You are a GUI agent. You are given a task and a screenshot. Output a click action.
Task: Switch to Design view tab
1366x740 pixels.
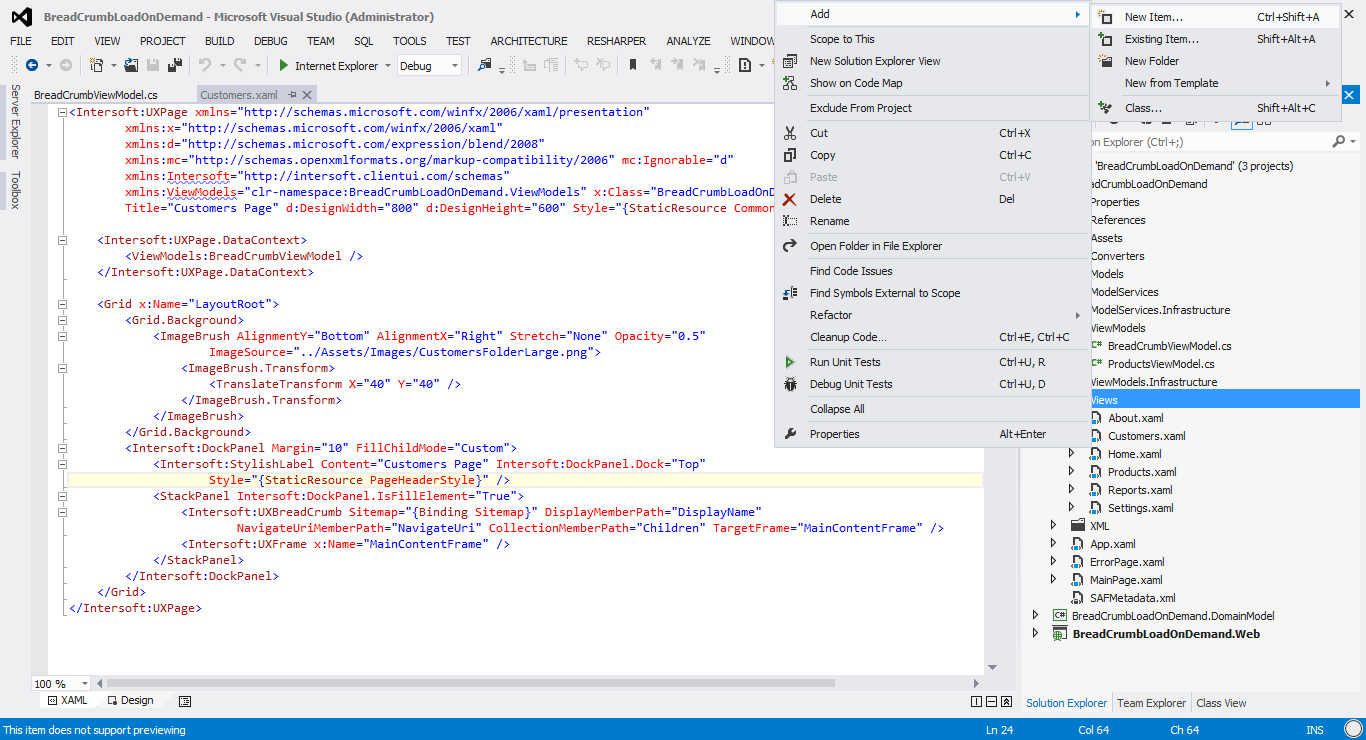pyautogui.click(x=131, y=701)
